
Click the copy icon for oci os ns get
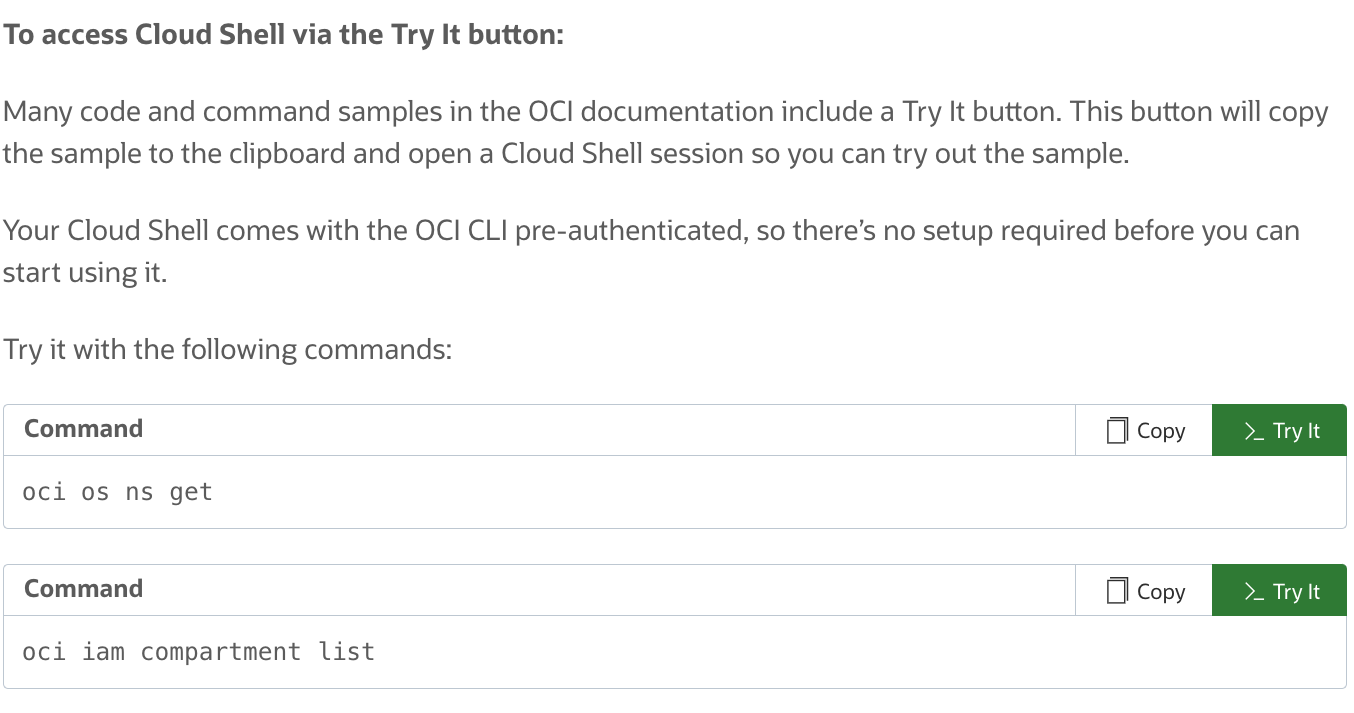[1117, 431]
